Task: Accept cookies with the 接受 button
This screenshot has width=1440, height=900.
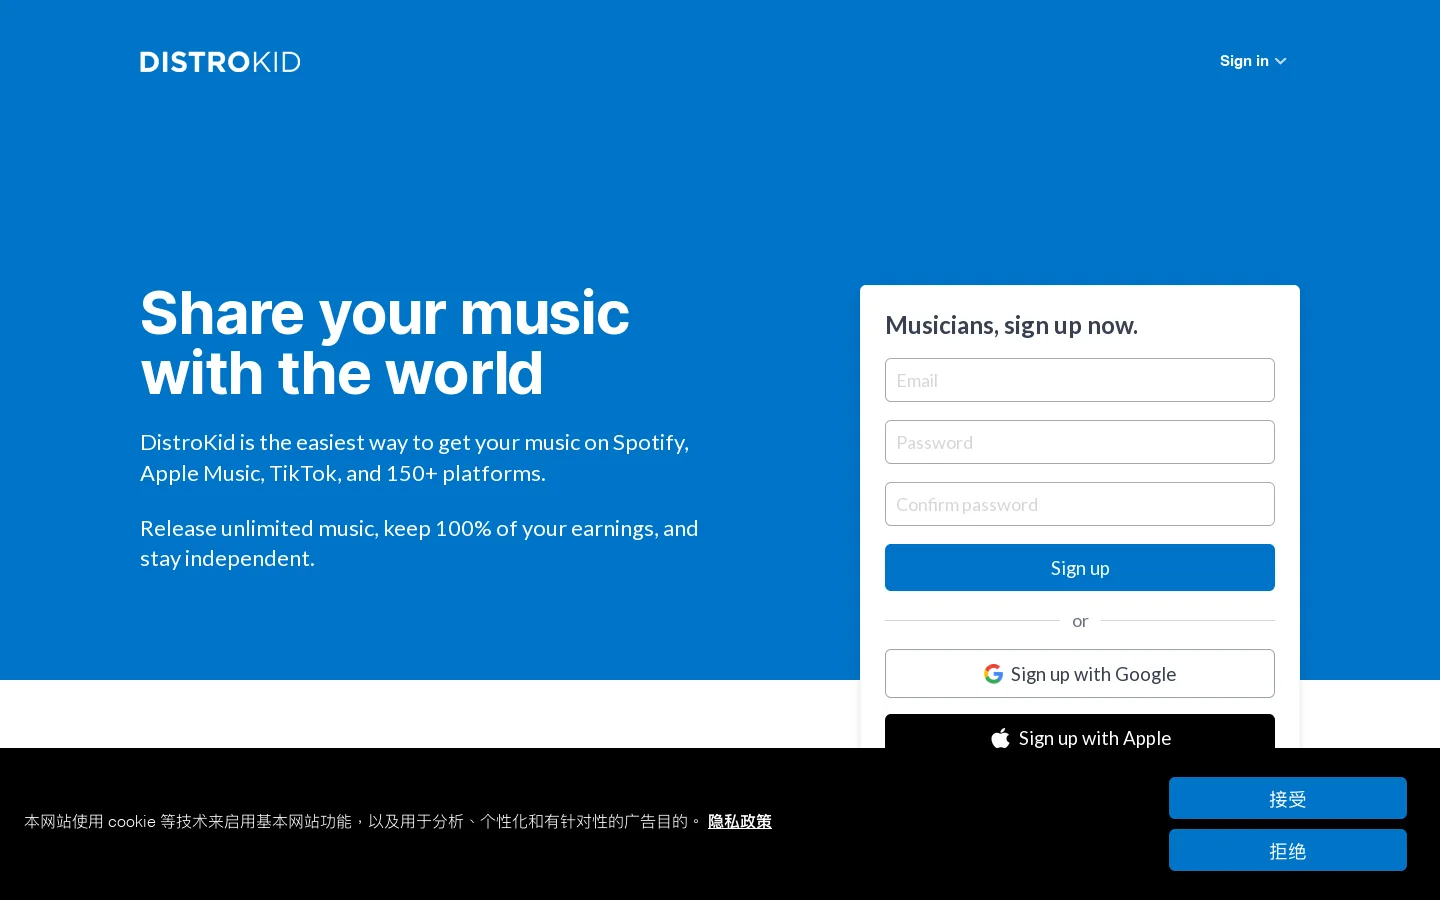Action: pyautogui.click(x=1288, y=798)
